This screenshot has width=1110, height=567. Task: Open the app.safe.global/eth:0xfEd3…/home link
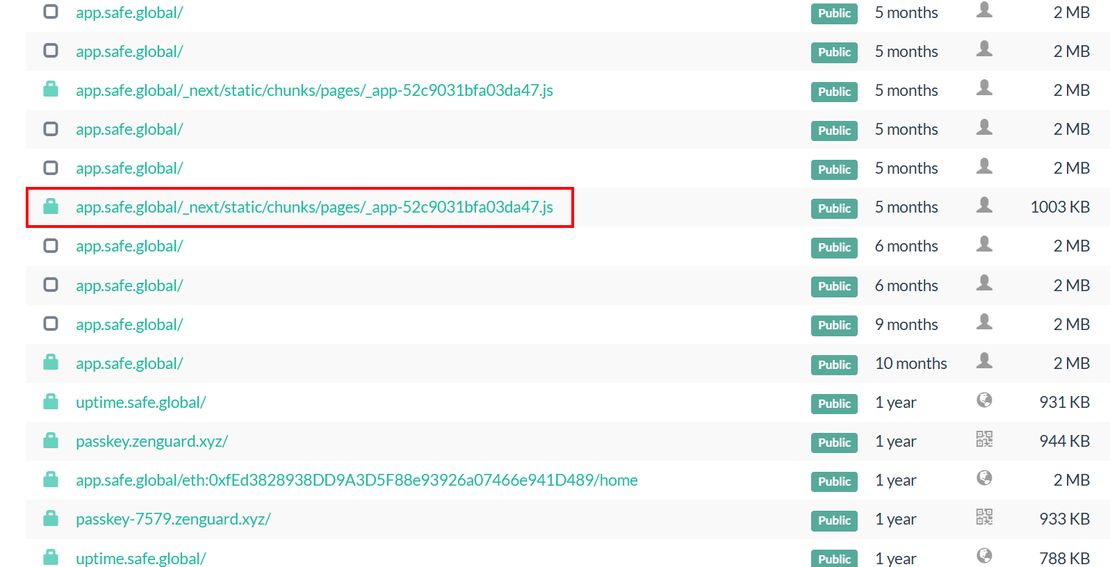356,480
